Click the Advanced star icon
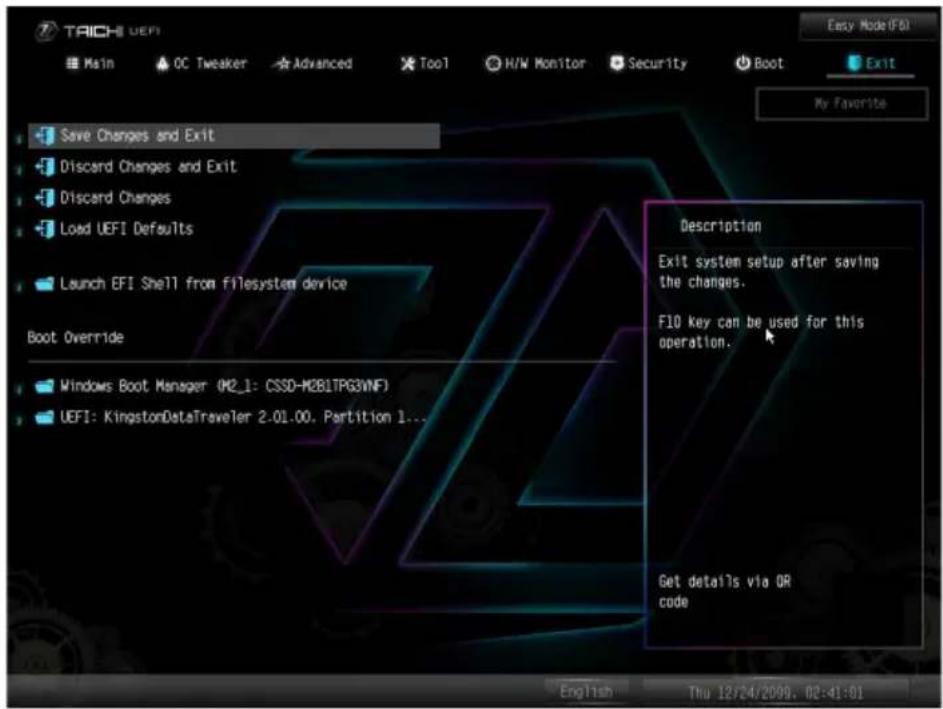Screen dimensions: 943x709 pos(283,63)
